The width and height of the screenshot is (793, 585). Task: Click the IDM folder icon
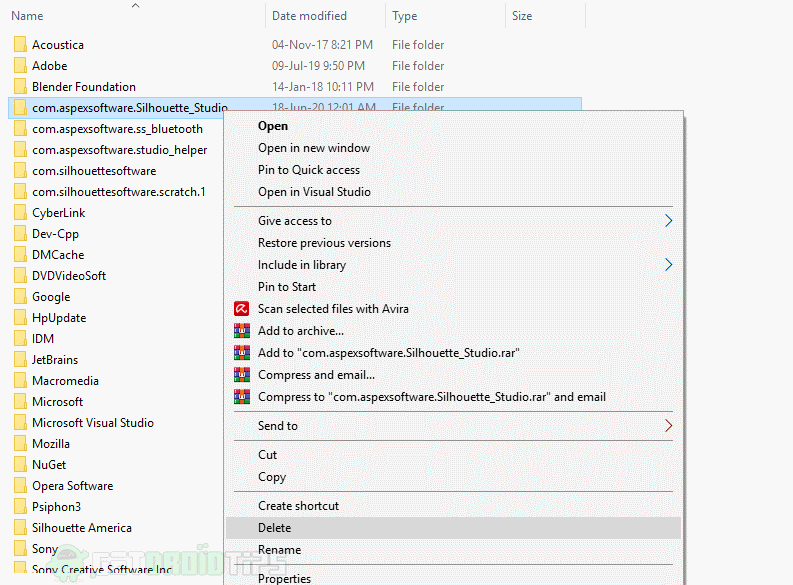point(20,338)
